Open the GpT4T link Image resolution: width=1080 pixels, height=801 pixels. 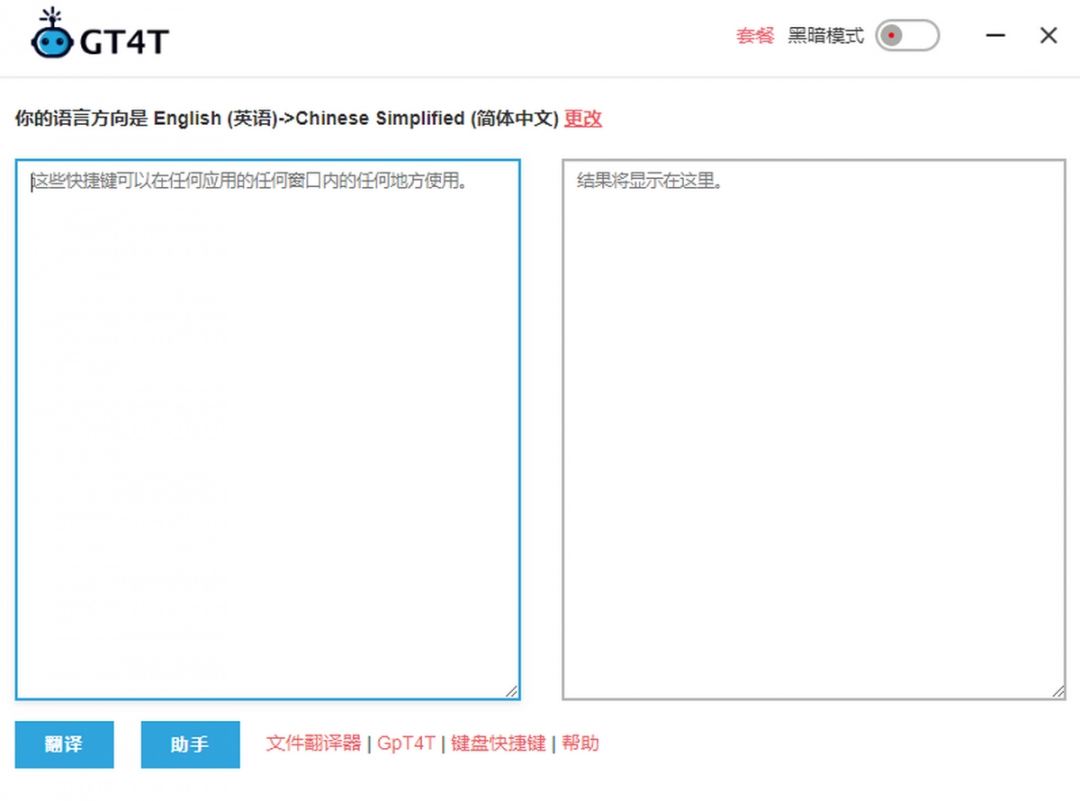(406, 743)
